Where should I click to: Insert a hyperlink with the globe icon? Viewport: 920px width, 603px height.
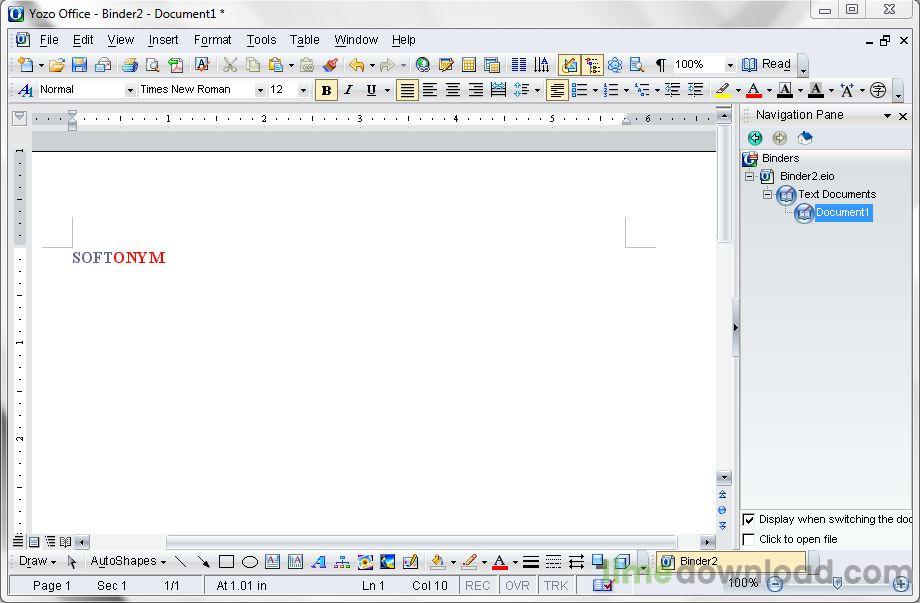422,65
